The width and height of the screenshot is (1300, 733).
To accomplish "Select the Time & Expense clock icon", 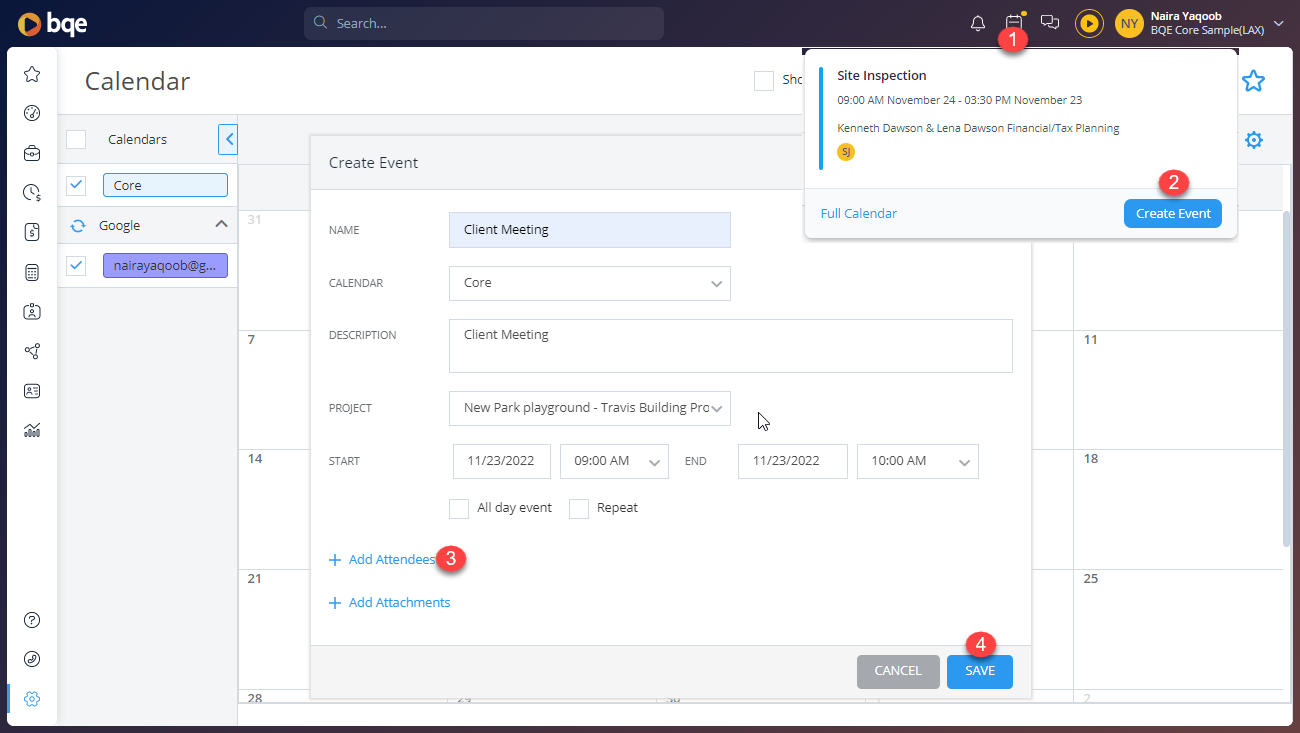I will click(31, 191).
